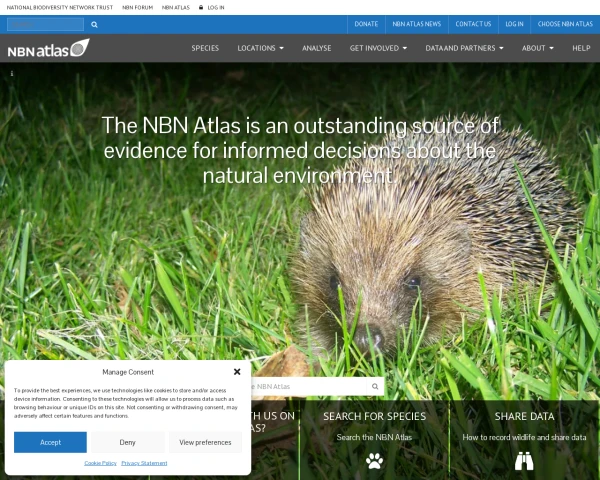600x480 pixels.
Task: Click the small info icon on hero image
Action: pos(12,73)
